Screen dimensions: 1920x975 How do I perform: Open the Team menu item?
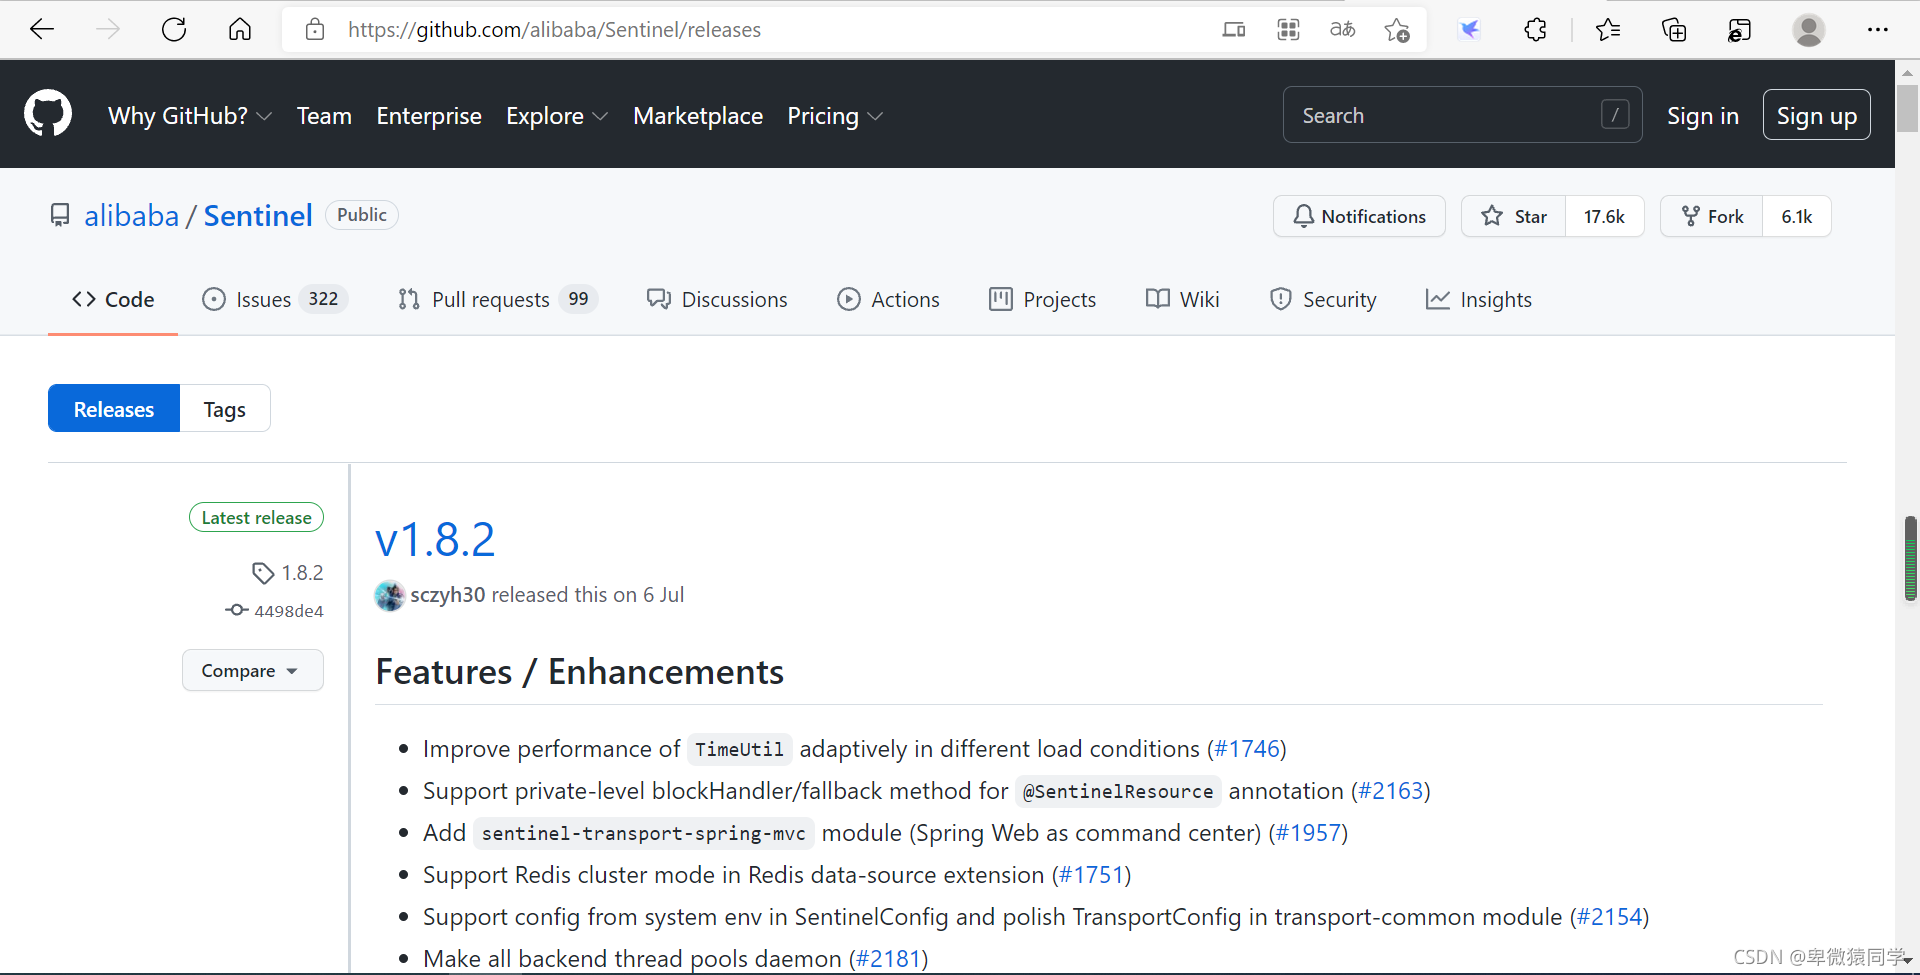(x=324, y=116)
